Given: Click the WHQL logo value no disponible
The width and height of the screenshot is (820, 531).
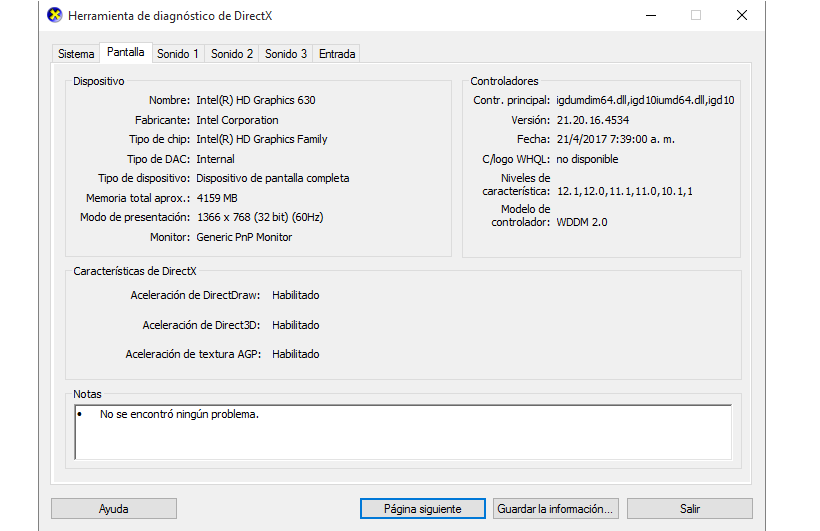Looking at the screenshot, I should pos(587,159).
